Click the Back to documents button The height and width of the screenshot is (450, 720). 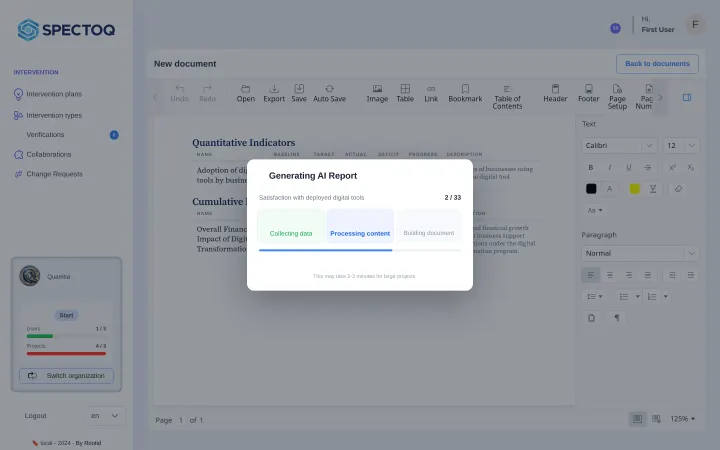pyautogui.click(x=657, y=64)
